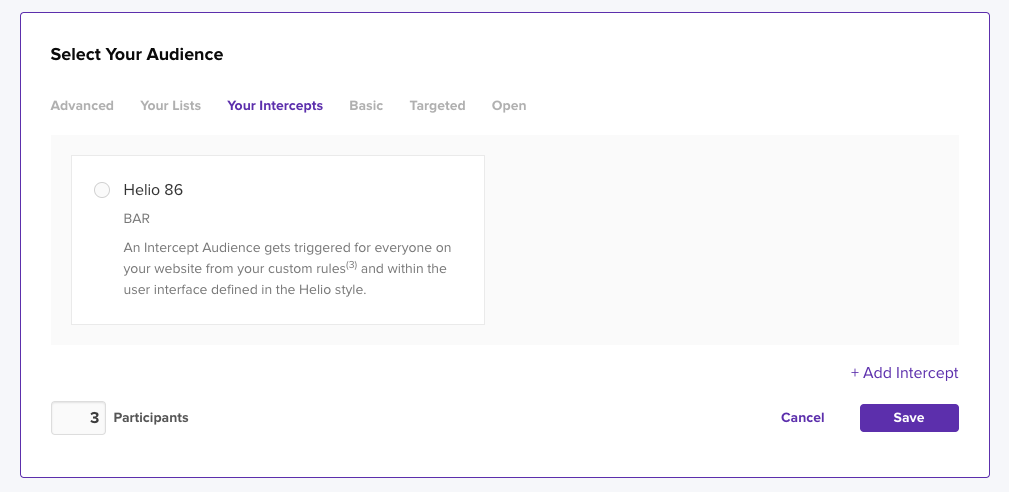Cancel the audience selection
Viewport: 1009px width, 492px height.
(802, 418)
